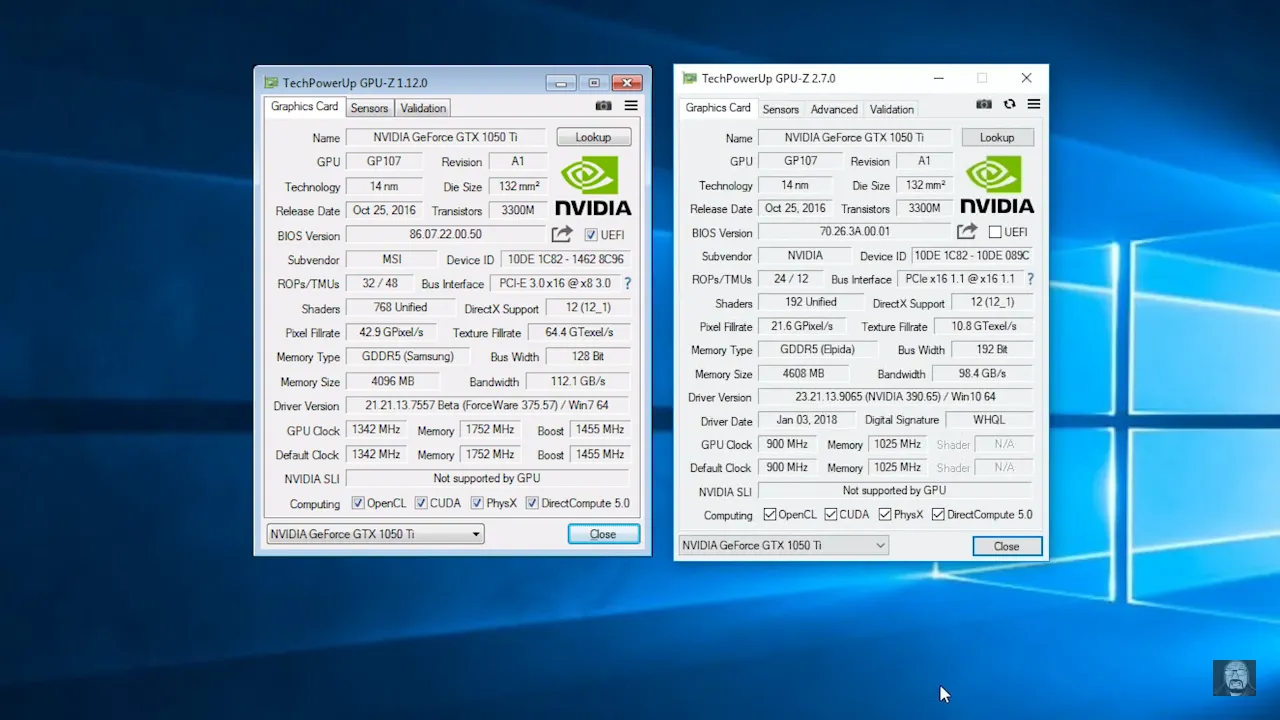The width and height of the screenshot is (1280, 720).
Task: Switch to Validation tab in GPU-Z 1.12.0
Action: (423, 108)
